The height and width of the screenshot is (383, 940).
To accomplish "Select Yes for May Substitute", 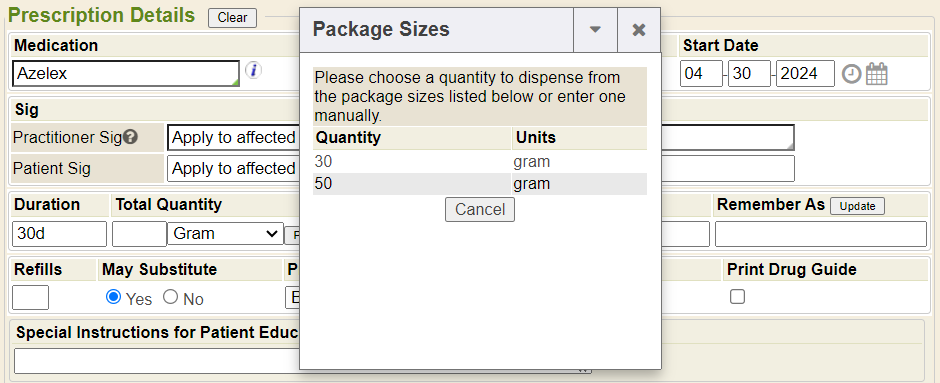I will pos(113,297).
